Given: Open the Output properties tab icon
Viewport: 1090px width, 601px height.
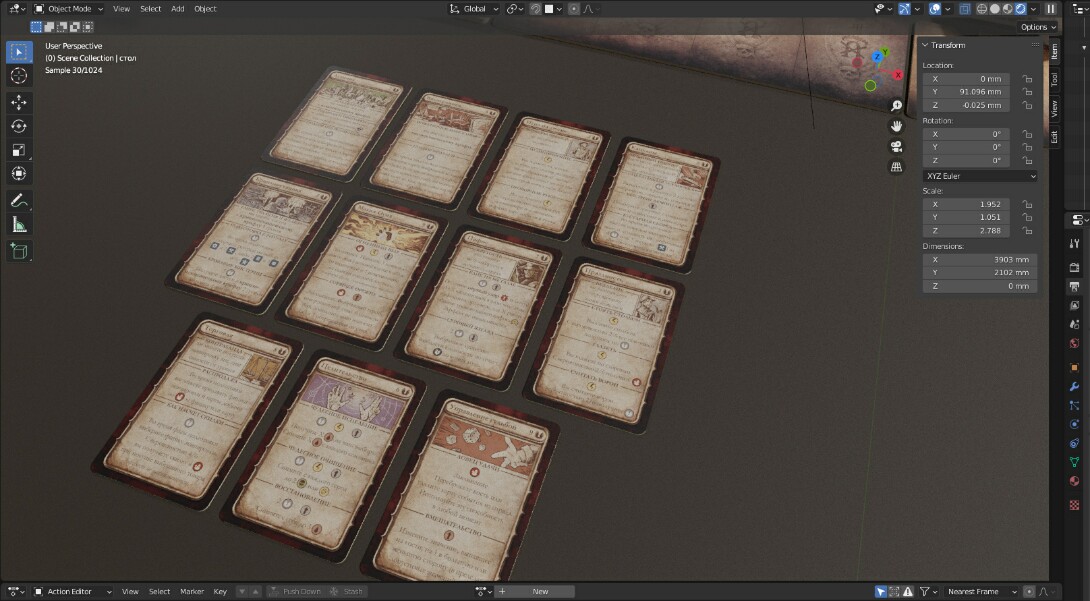Looking at the screenshot, I should 1074,286.
